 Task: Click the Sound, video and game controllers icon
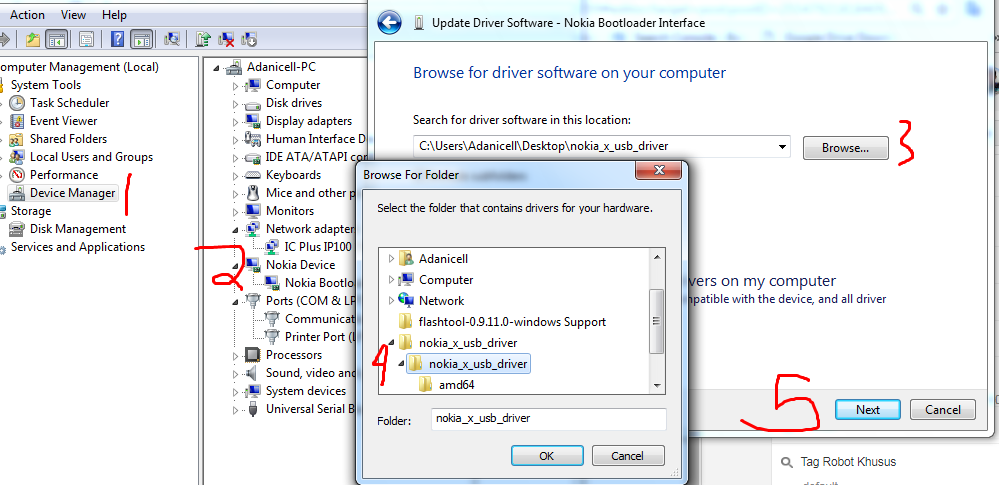click(252, 373)
